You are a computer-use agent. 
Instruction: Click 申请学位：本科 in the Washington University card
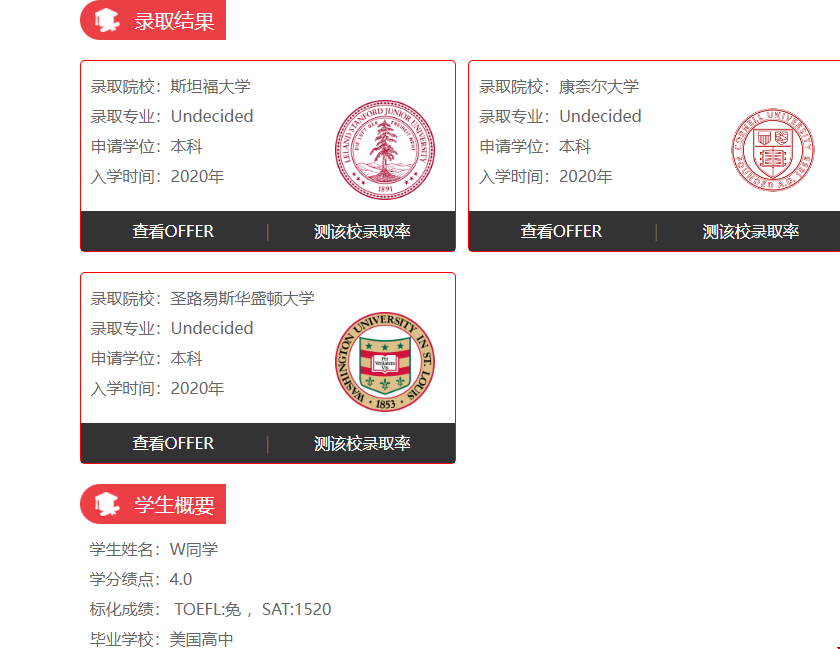146,359
